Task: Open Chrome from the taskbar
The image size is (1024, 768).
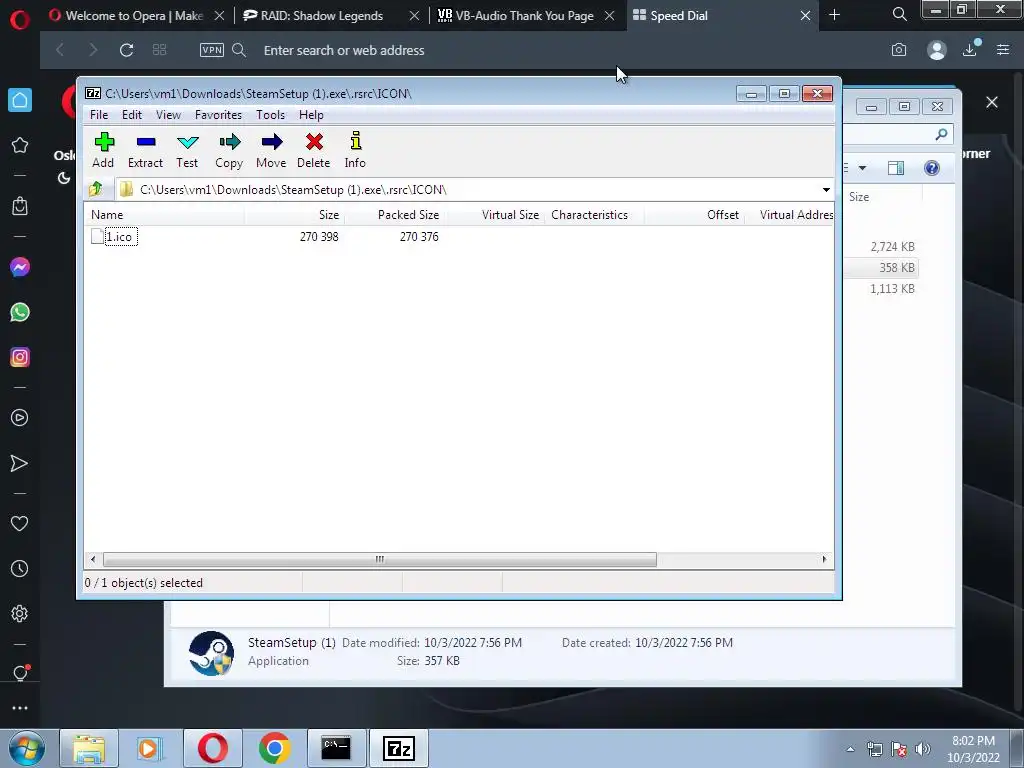Action: pos(275,748)
